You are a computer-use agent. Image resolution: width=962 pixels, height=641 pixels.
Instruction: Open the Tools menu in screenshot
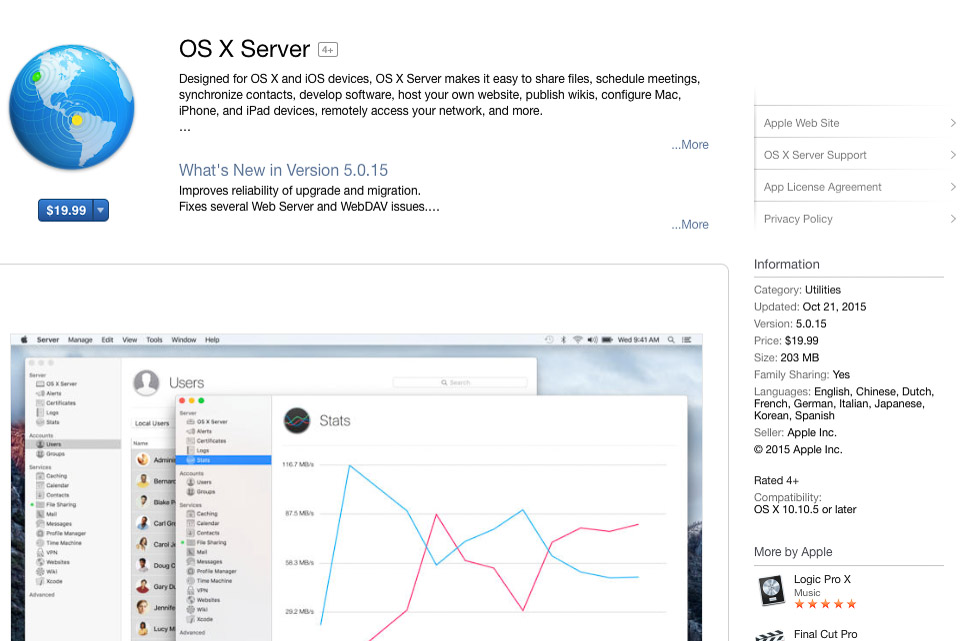[154, 340]
